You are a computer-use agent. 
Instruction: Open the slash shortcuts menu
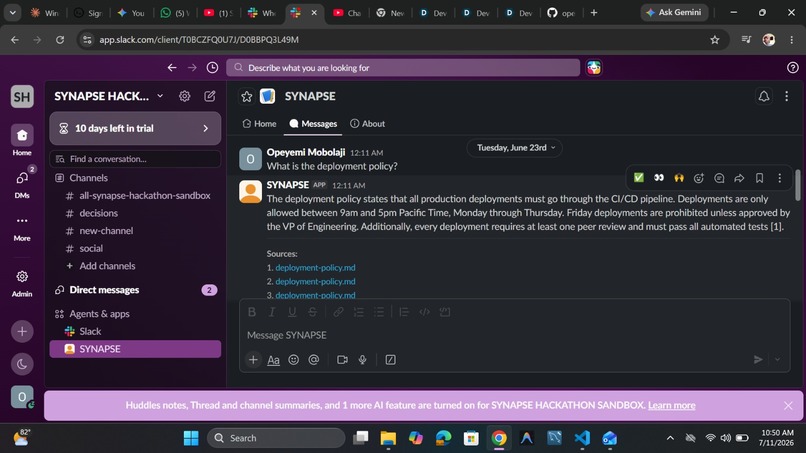pos(391,359)
